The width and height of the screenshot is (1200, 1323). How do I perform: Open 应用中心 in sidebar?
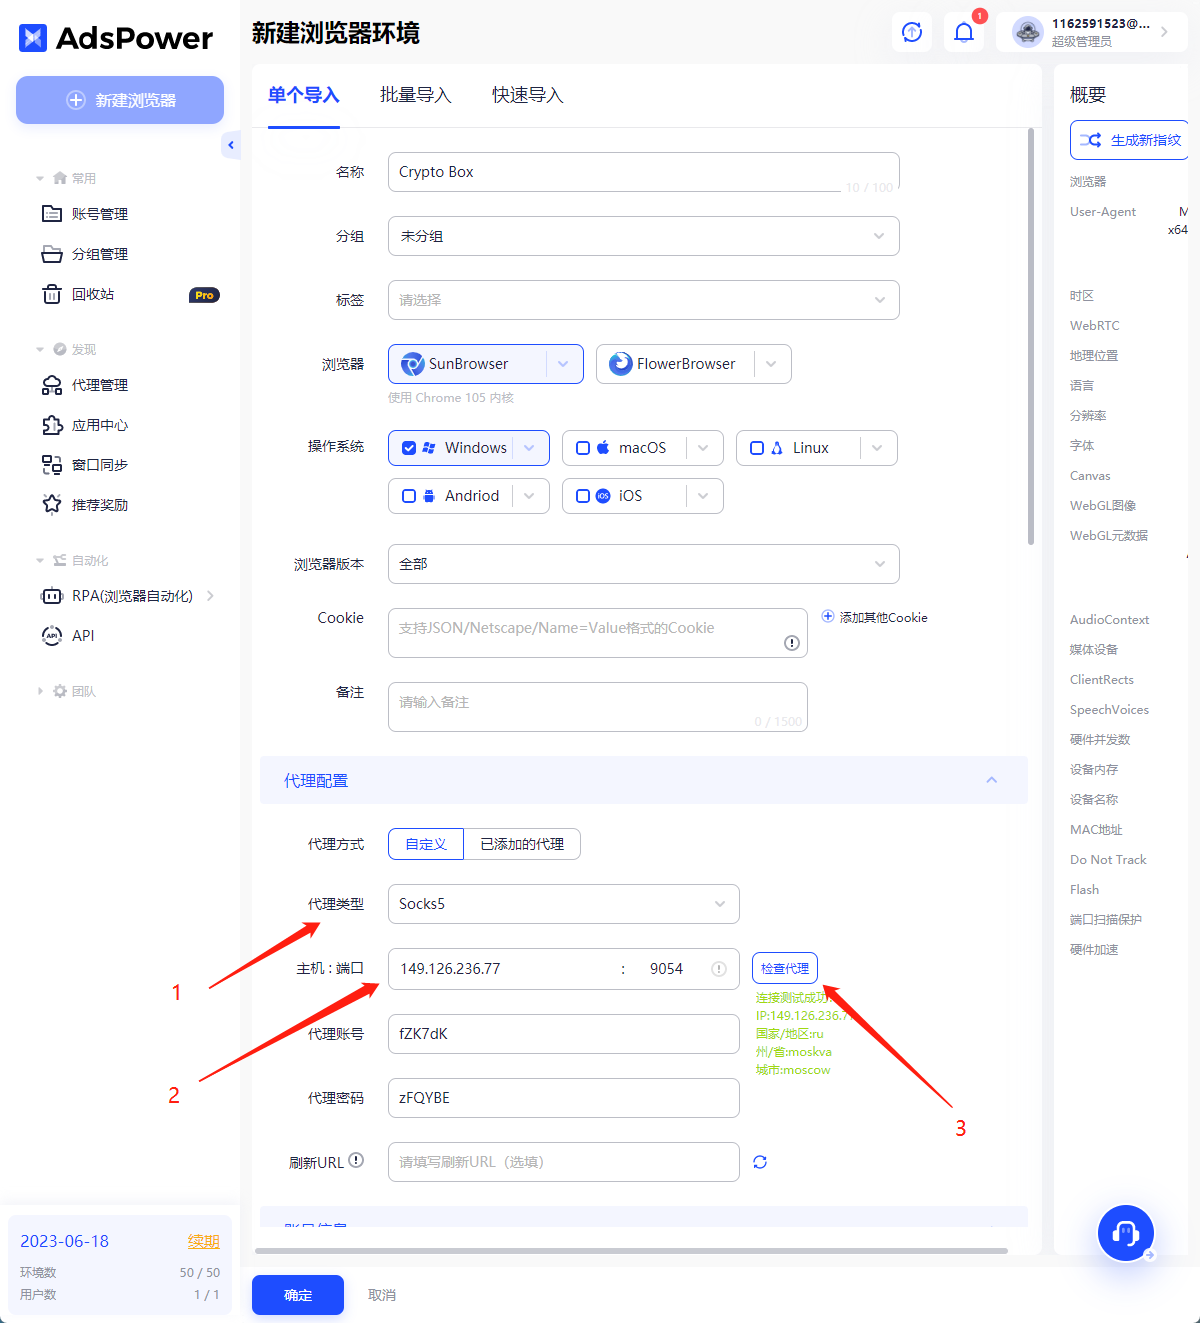click(x=100, y=425)
